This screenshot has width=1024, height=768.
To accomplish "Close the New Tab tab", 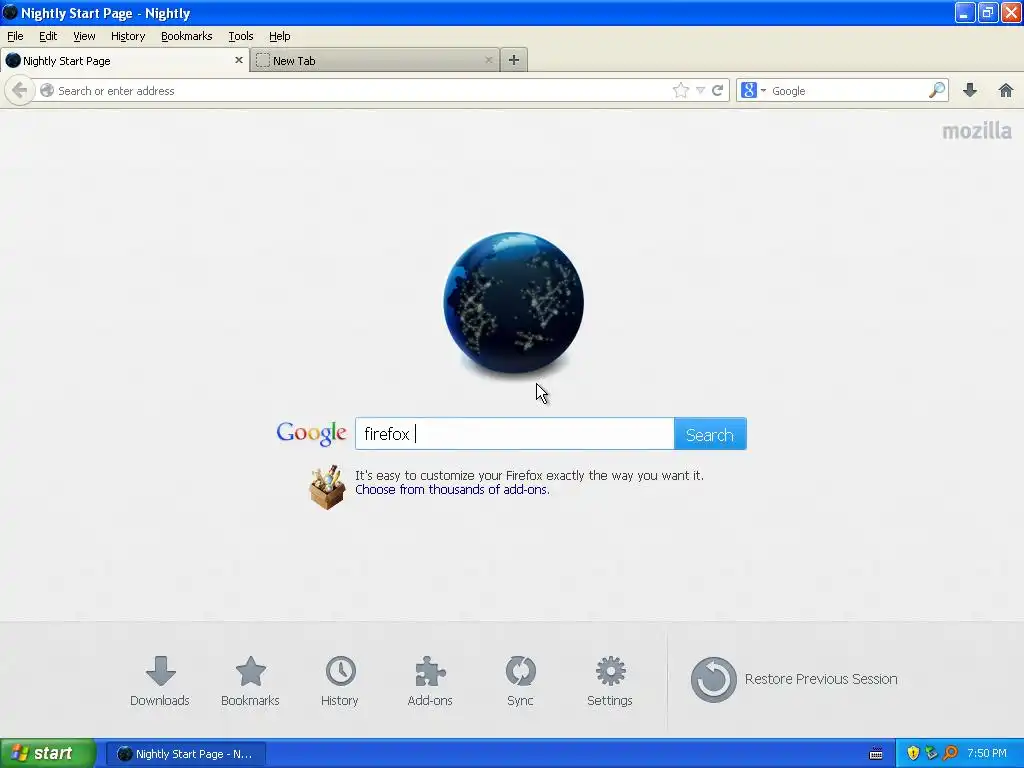I will click(488, 60).
